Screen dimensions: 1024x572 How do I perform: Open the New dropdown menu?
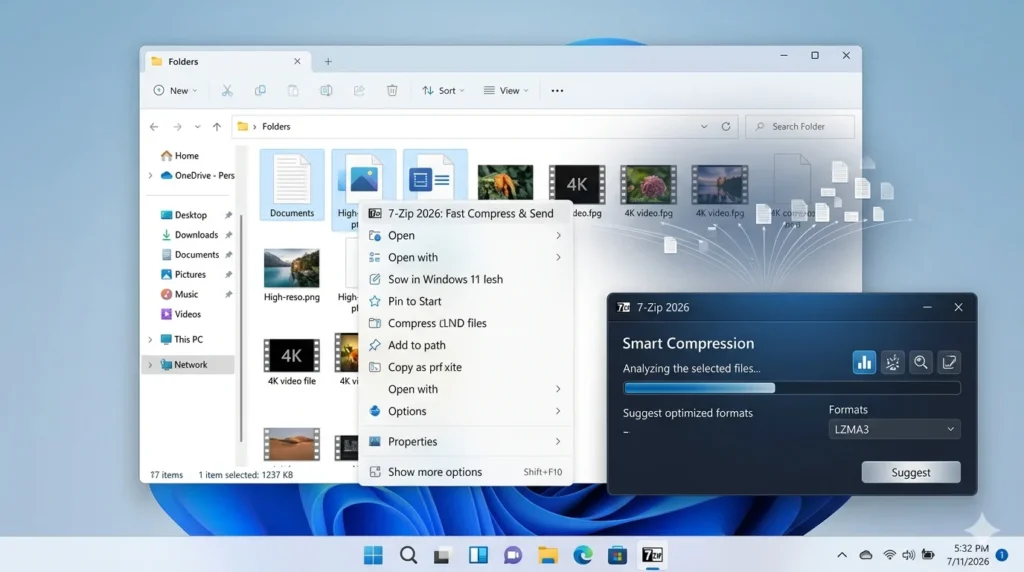(x=175, y=91)
